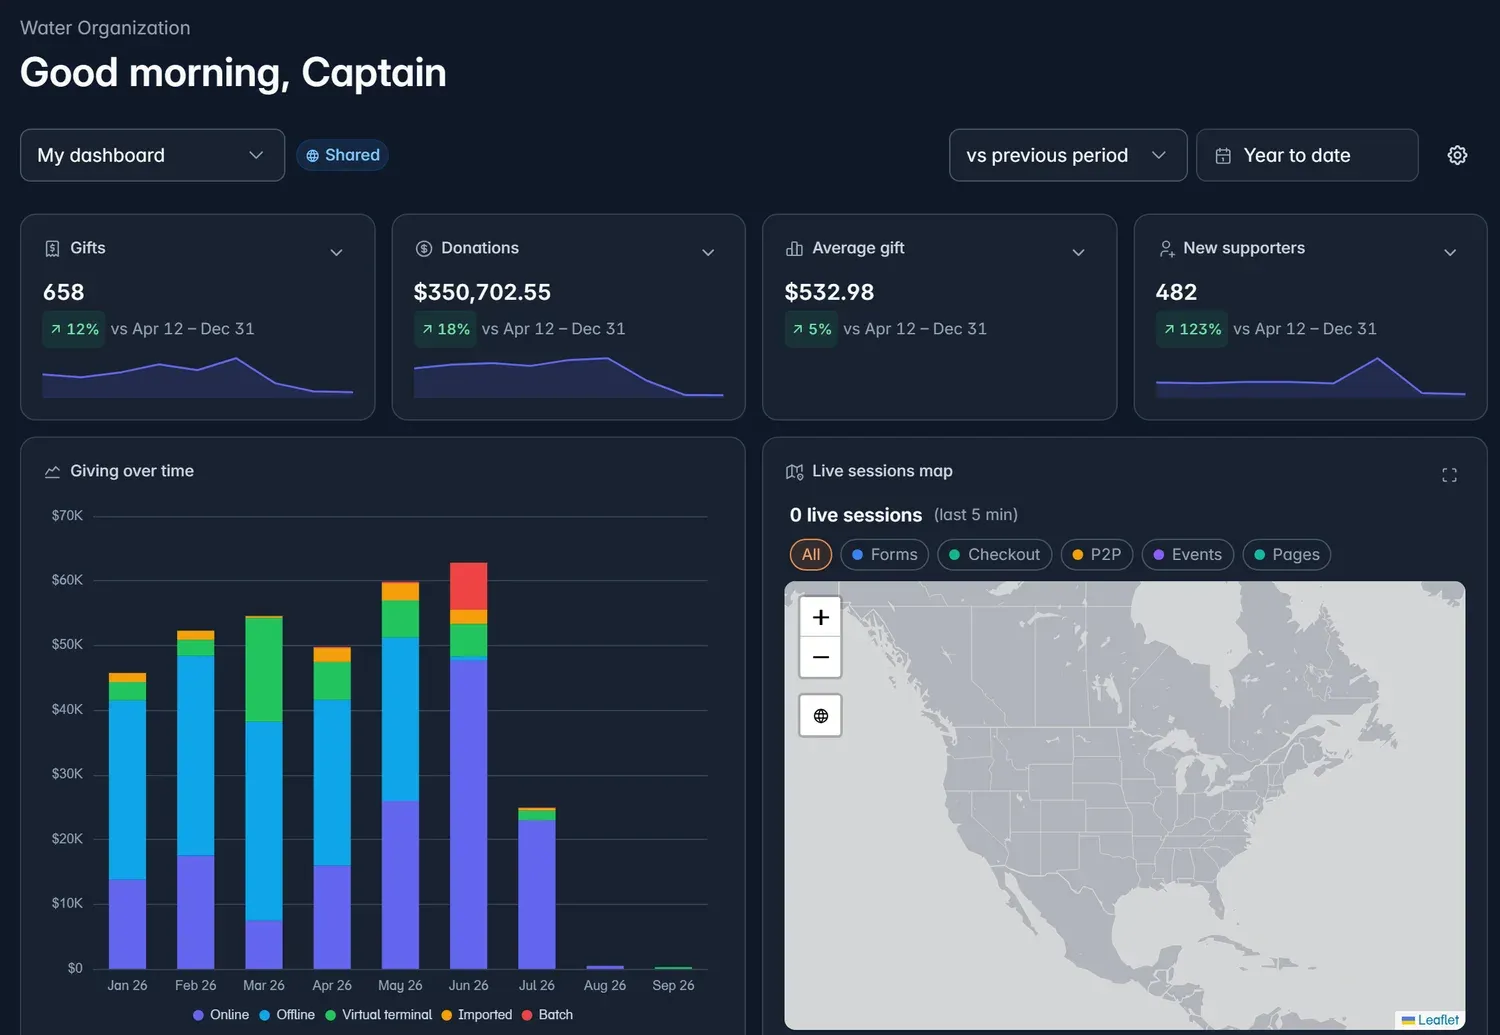1500x1035 pixels.
Task: Click the New supporters person icon
Action: tap(1166, 248)
